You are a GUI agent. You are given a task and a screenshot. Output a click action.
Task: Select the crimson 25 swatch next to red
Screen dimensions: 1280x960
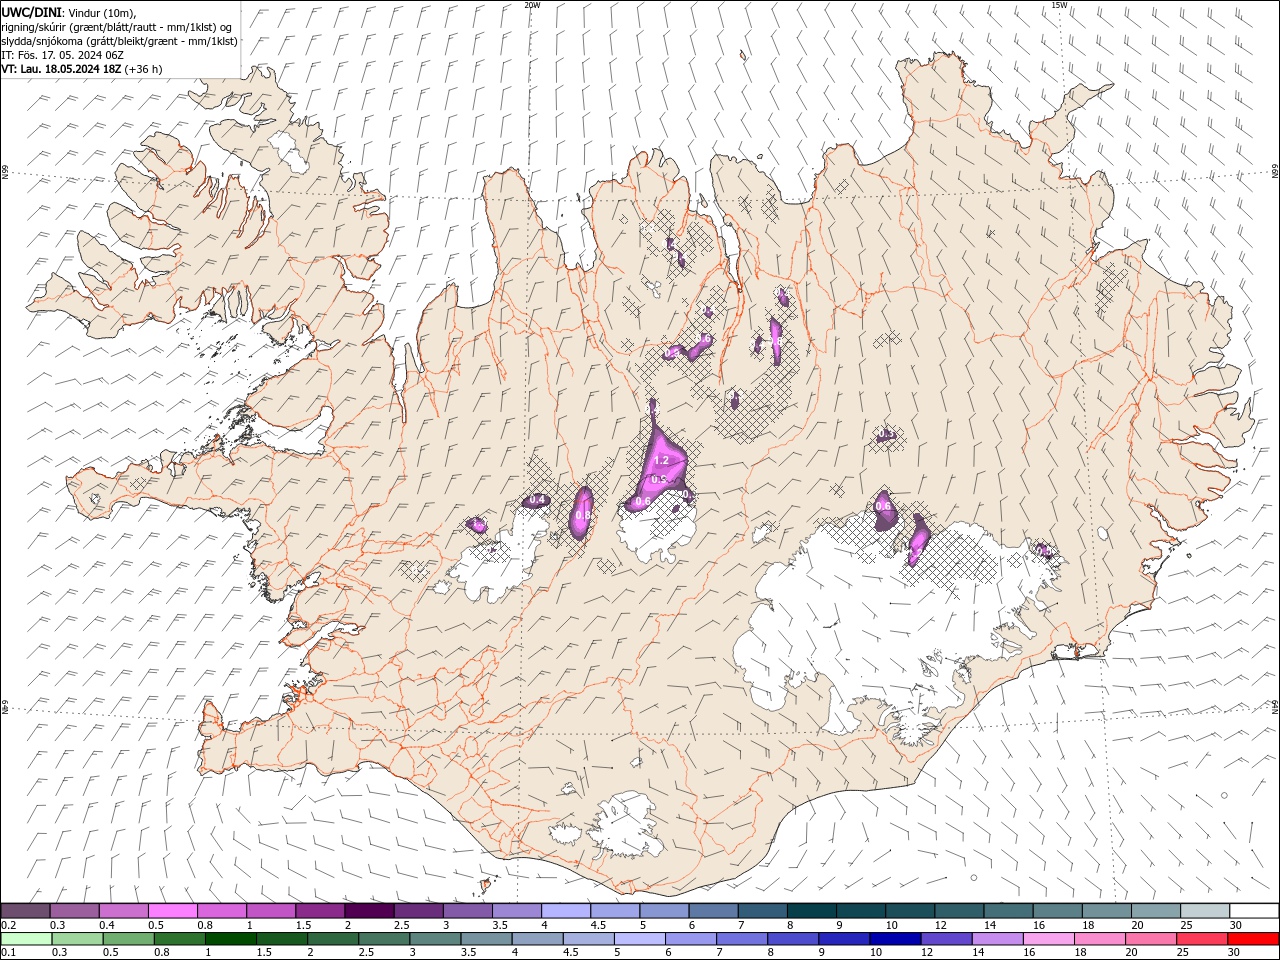click(x=1202, y=939)
